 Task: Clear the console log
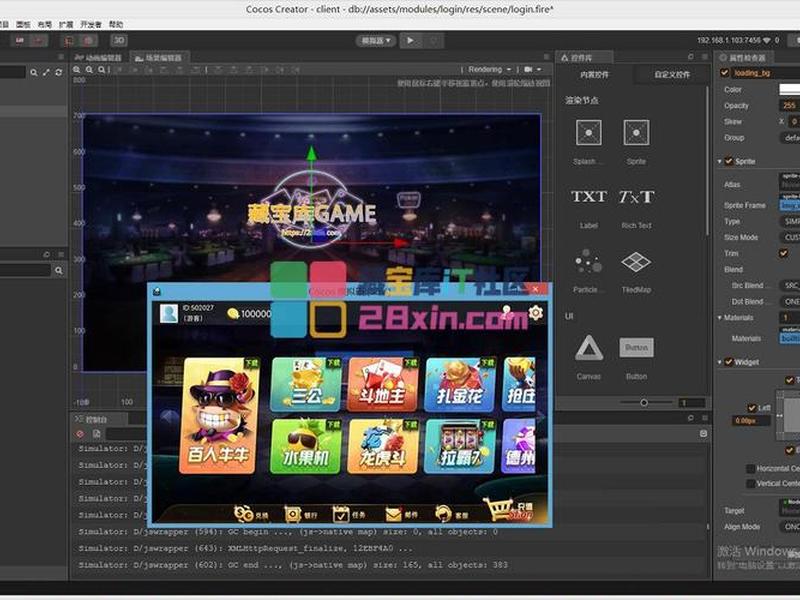point(80,434)
